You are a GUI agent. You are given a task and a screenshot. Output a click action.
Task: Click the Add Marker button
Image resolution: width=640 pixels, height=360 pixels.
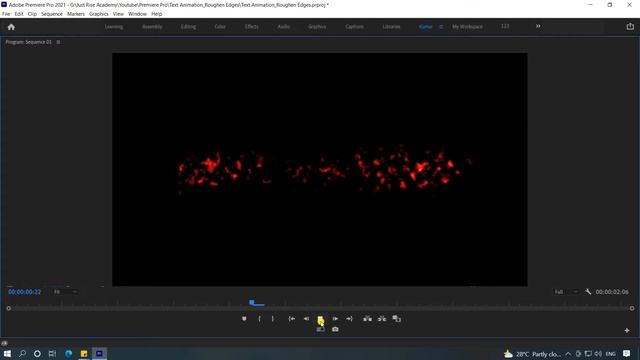pos(244,319)
